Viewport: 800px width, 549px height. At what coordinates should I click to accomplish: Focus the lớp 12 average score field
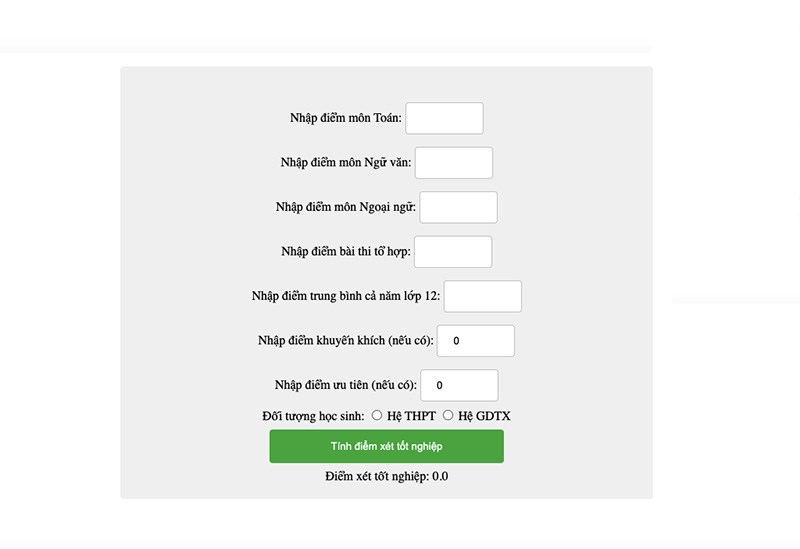(x=483, y=296)
